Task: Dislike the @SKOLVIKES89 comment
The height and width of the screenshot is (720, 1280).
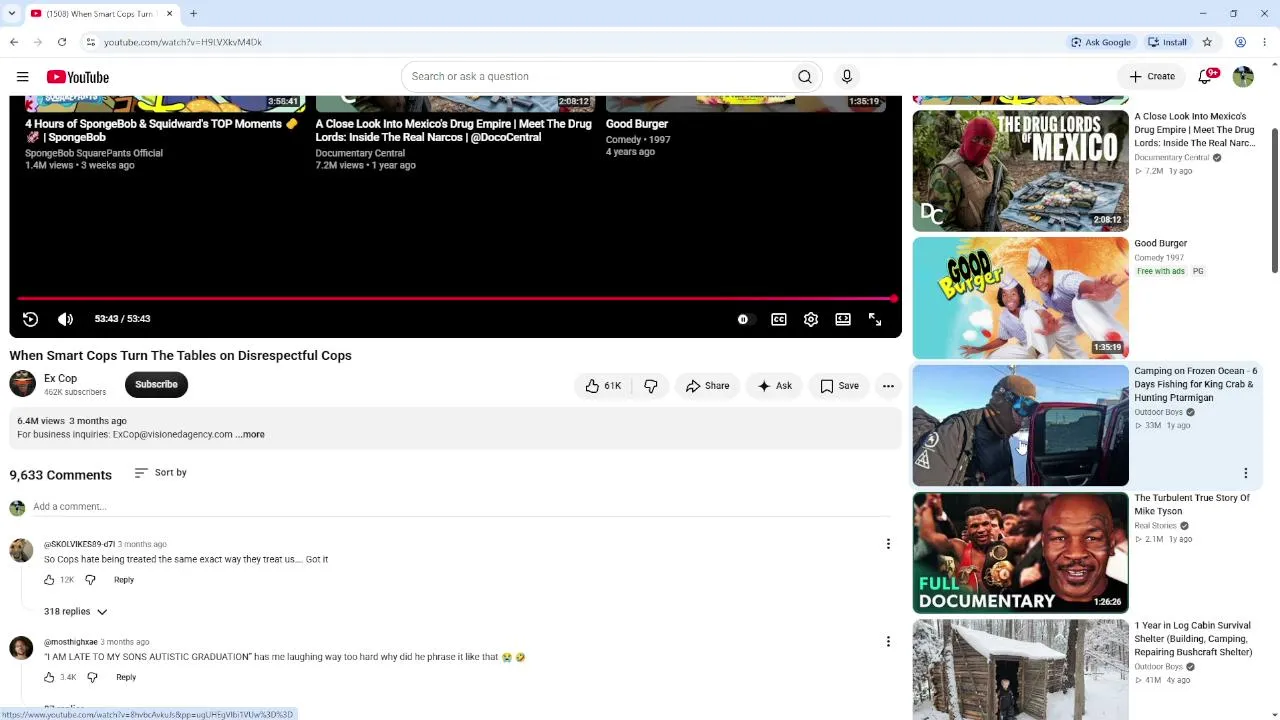Action: point(90,580)
